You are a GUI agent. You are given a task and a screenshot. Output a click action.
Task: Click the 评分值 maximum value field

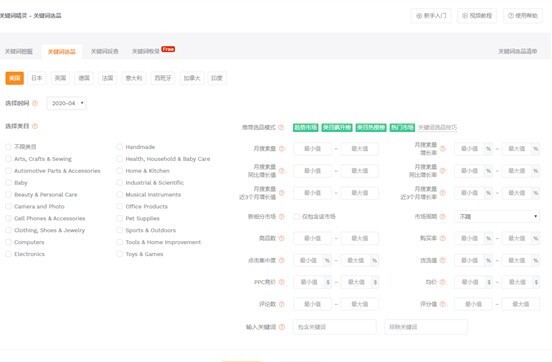(521, 304)
